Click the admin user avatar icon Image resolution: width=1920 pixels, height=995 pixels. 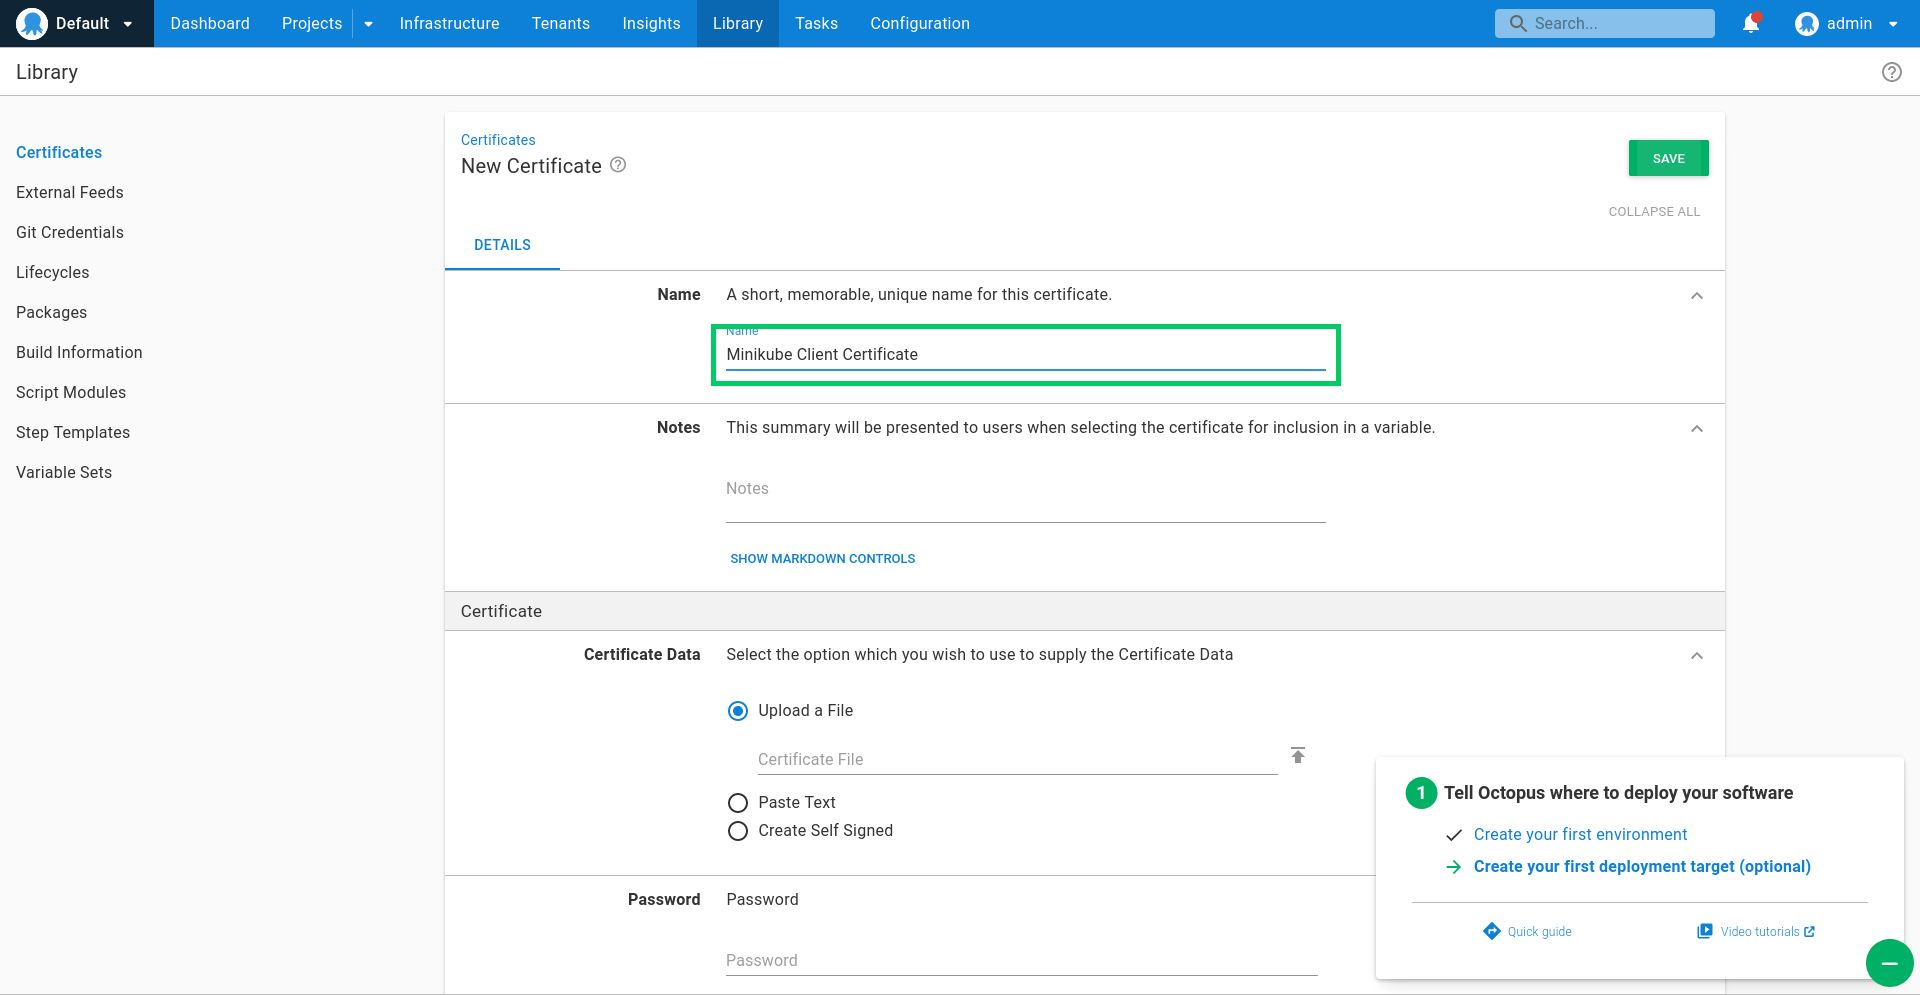[1806, 23]
